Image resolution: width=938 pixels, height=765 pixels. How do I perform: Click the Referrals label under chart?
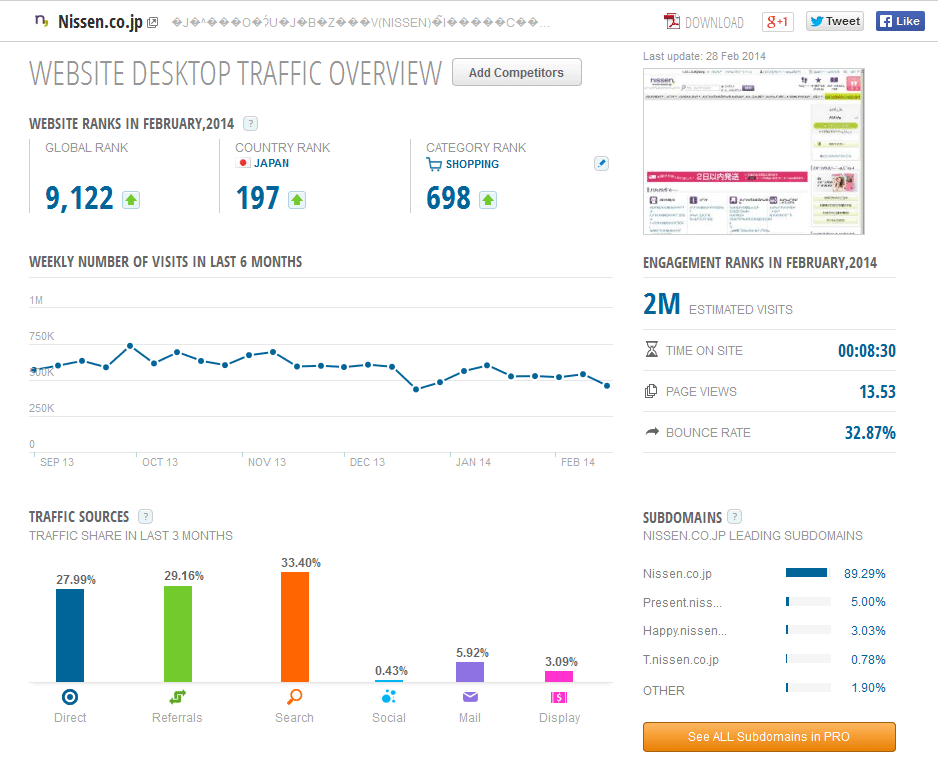177,718
